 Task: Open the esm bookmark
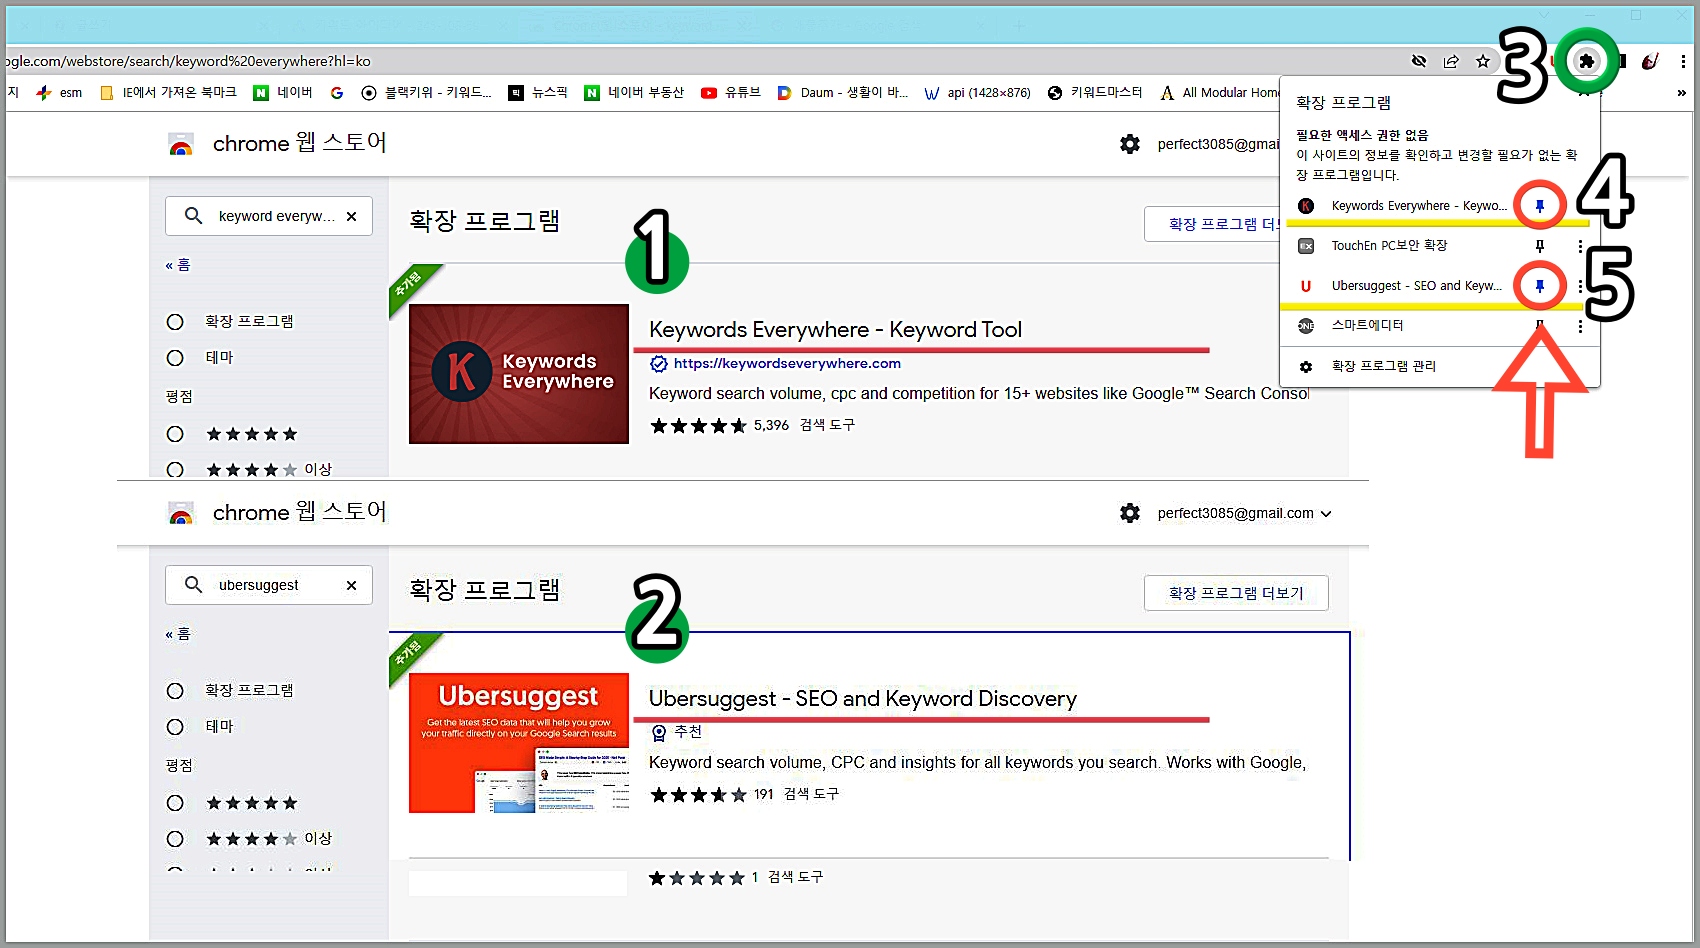59,93
